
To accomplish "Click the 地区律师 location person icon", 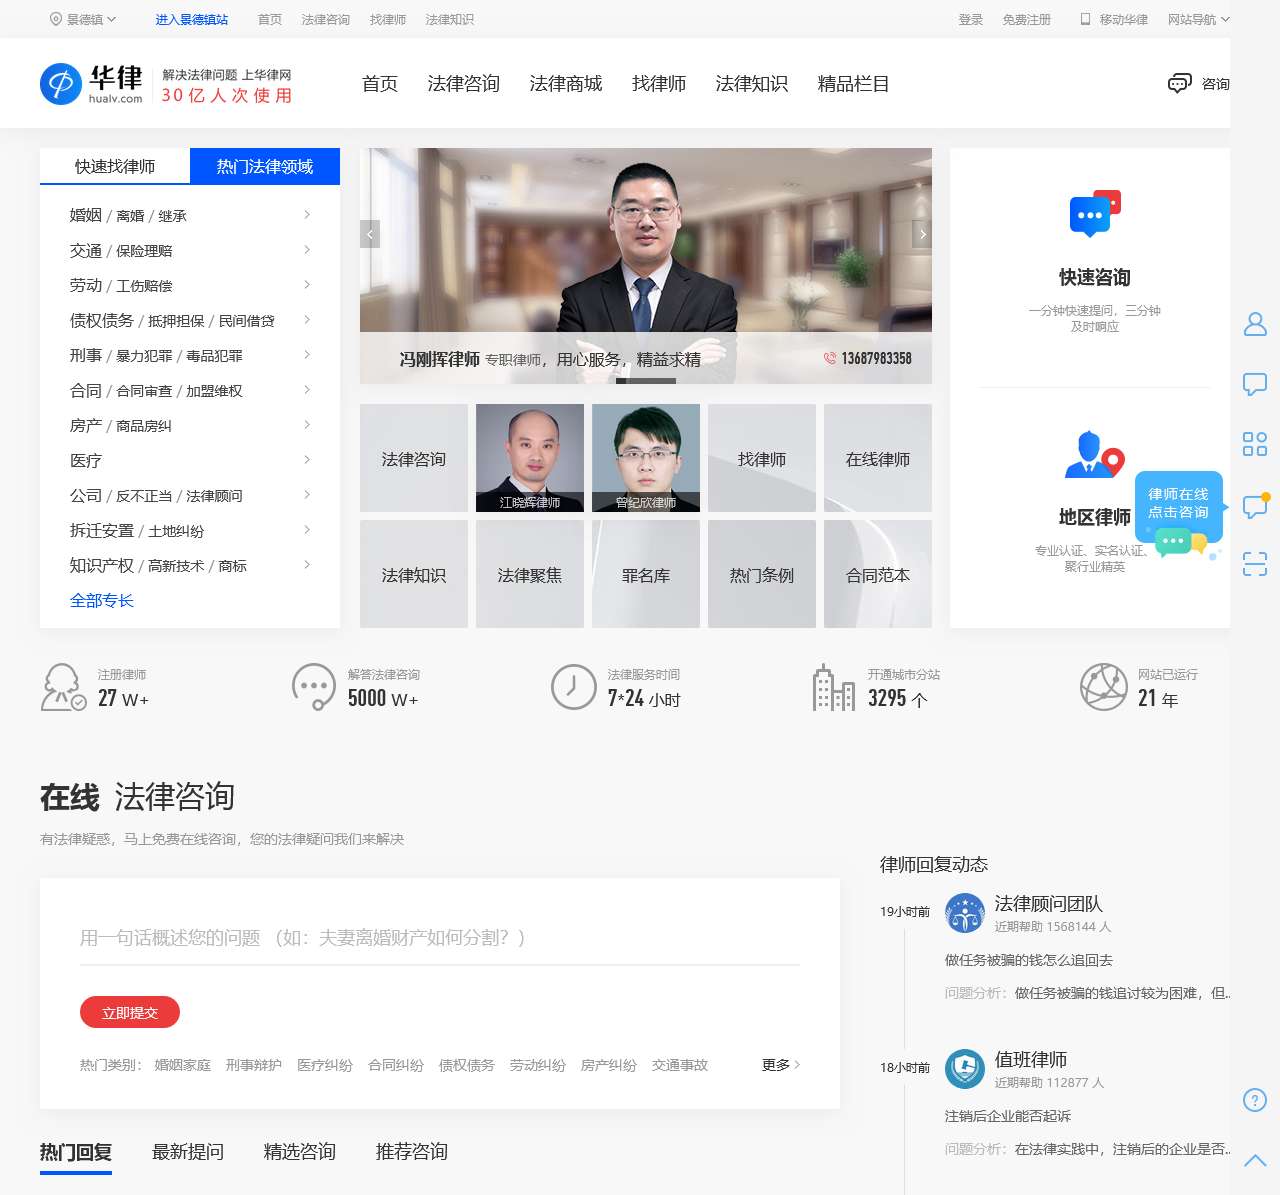I will [x=1094, y=455].
